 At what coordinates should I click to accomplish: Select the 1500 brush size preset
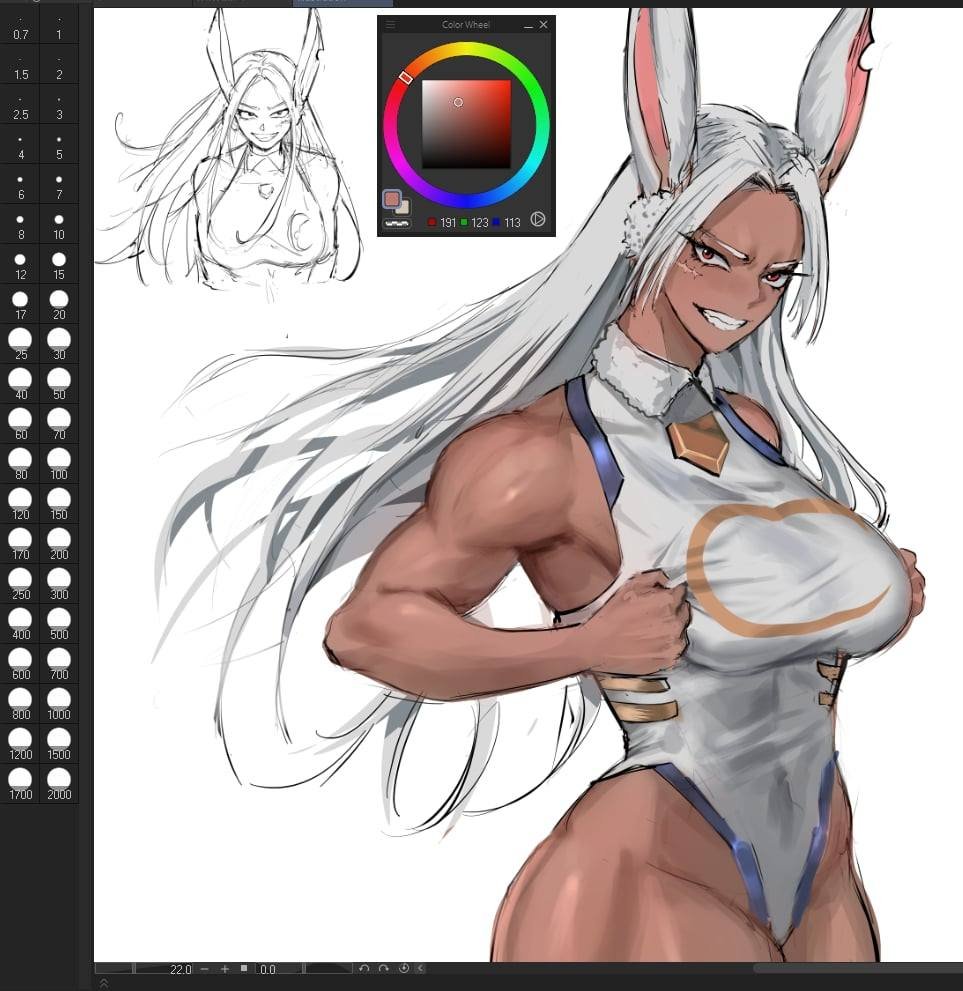coord(59,743)
